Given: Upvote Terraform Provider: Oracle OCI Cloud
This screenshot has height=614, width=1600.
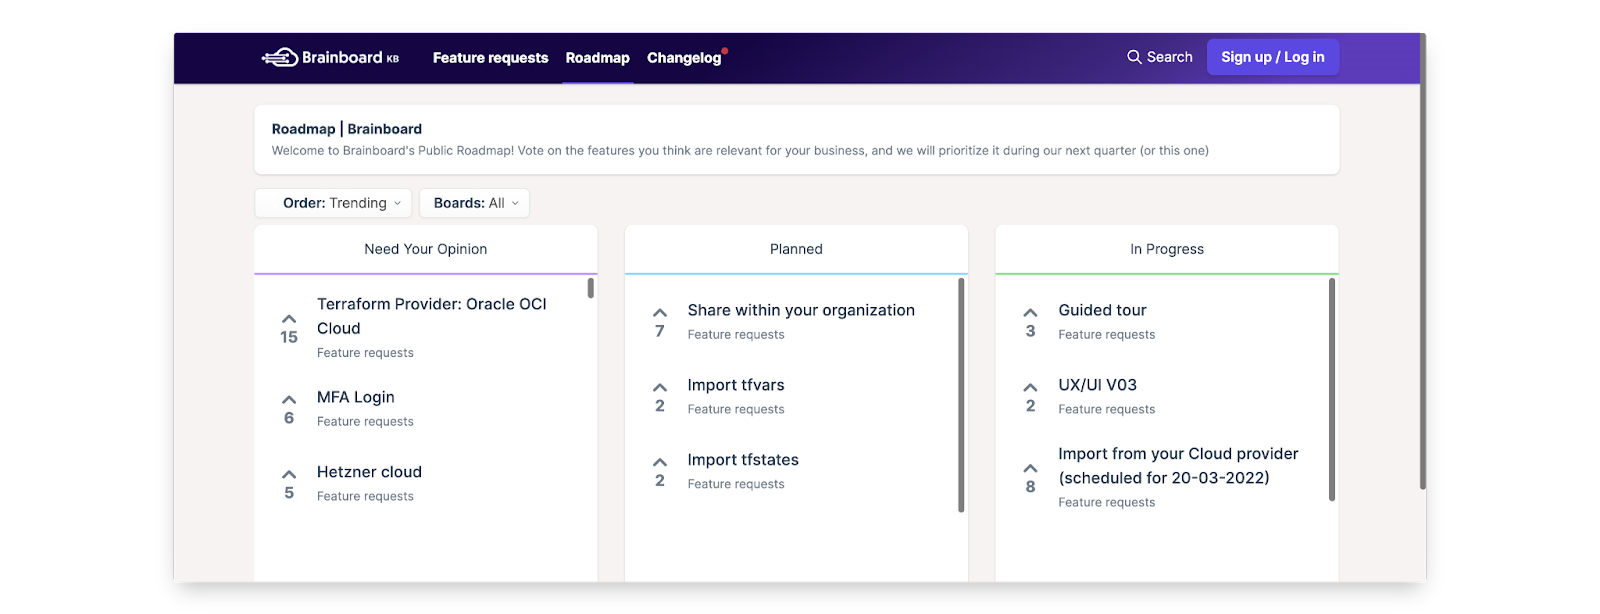Looking at the screenshot, I should click(x=289, y=320).
